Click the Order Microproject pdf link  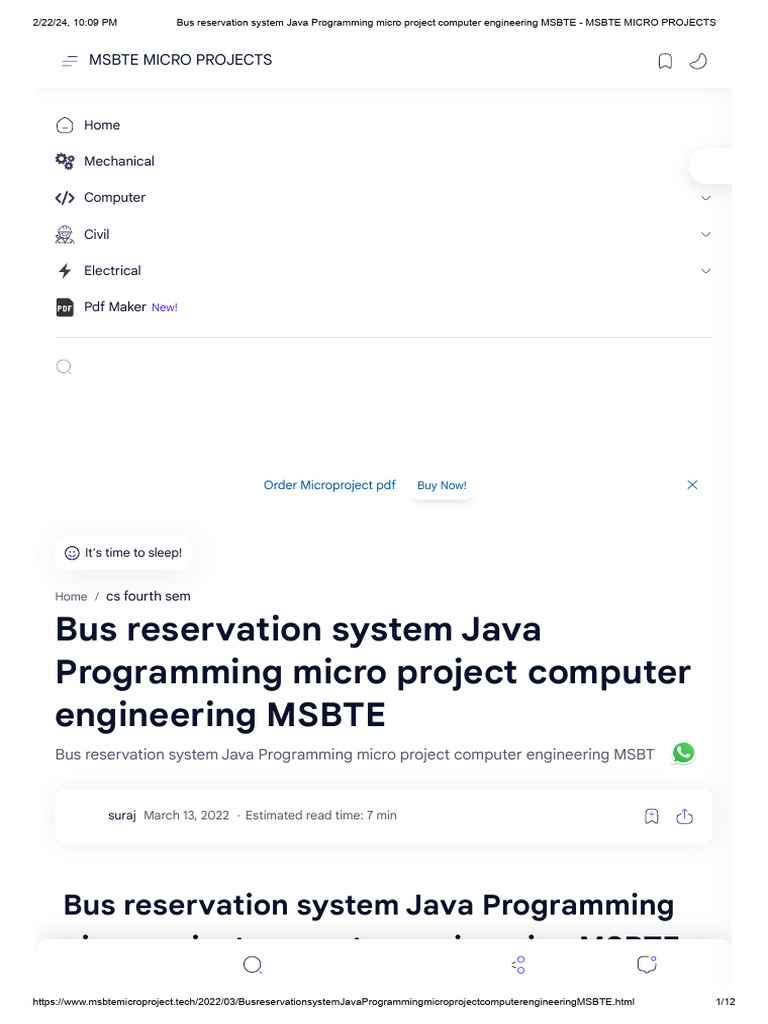[329, 485]
